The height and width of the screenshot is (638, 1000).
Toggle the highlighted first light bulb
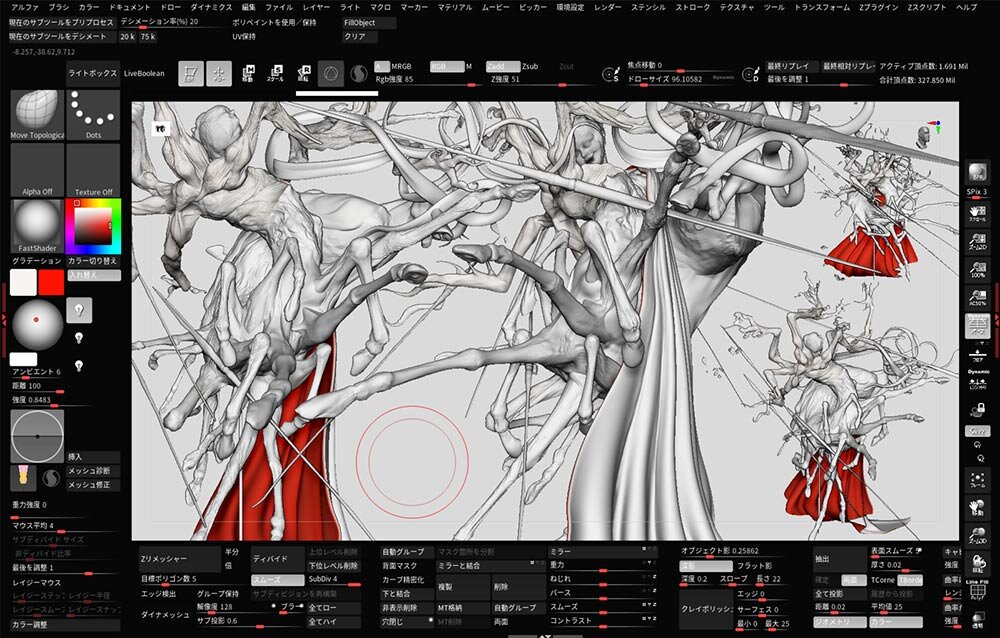pos(79,310)
